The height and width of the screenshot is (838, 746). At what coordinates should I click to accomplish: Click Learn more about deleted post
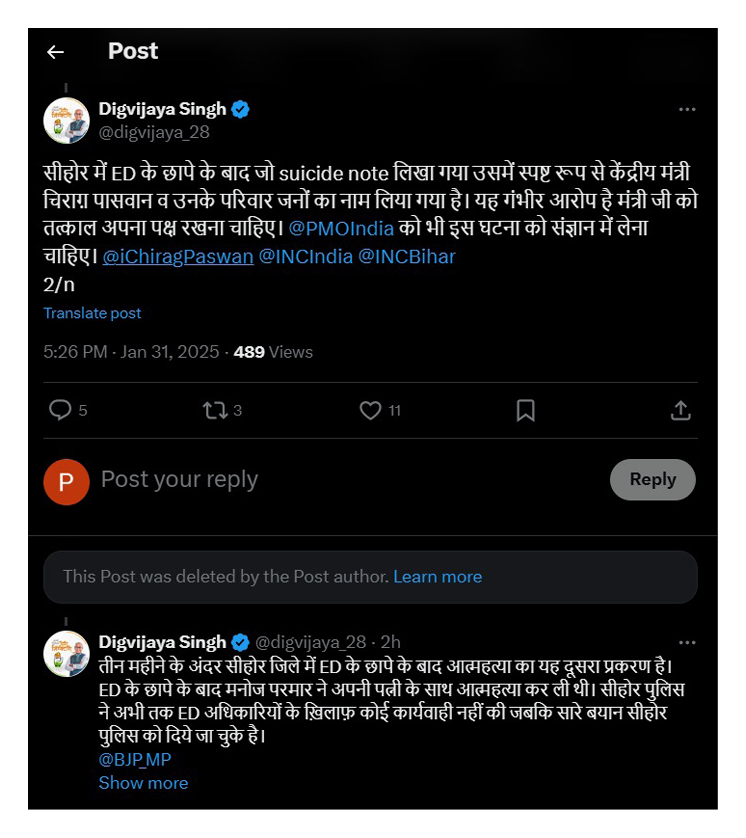click(x=437, y=577)
